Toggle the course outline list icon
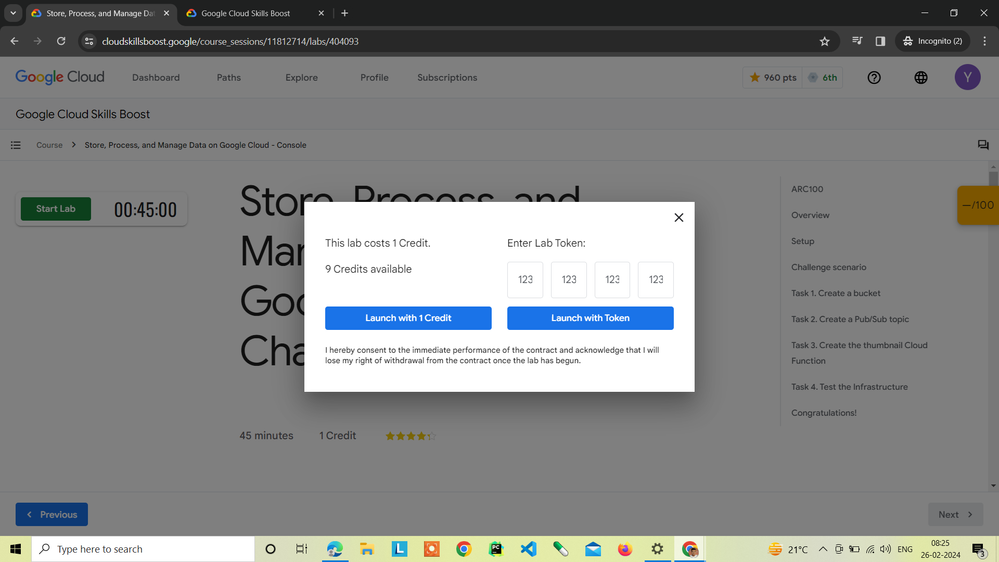Image resolution: width=999 pixels, height=562 pixels. [x=16, y=145]
